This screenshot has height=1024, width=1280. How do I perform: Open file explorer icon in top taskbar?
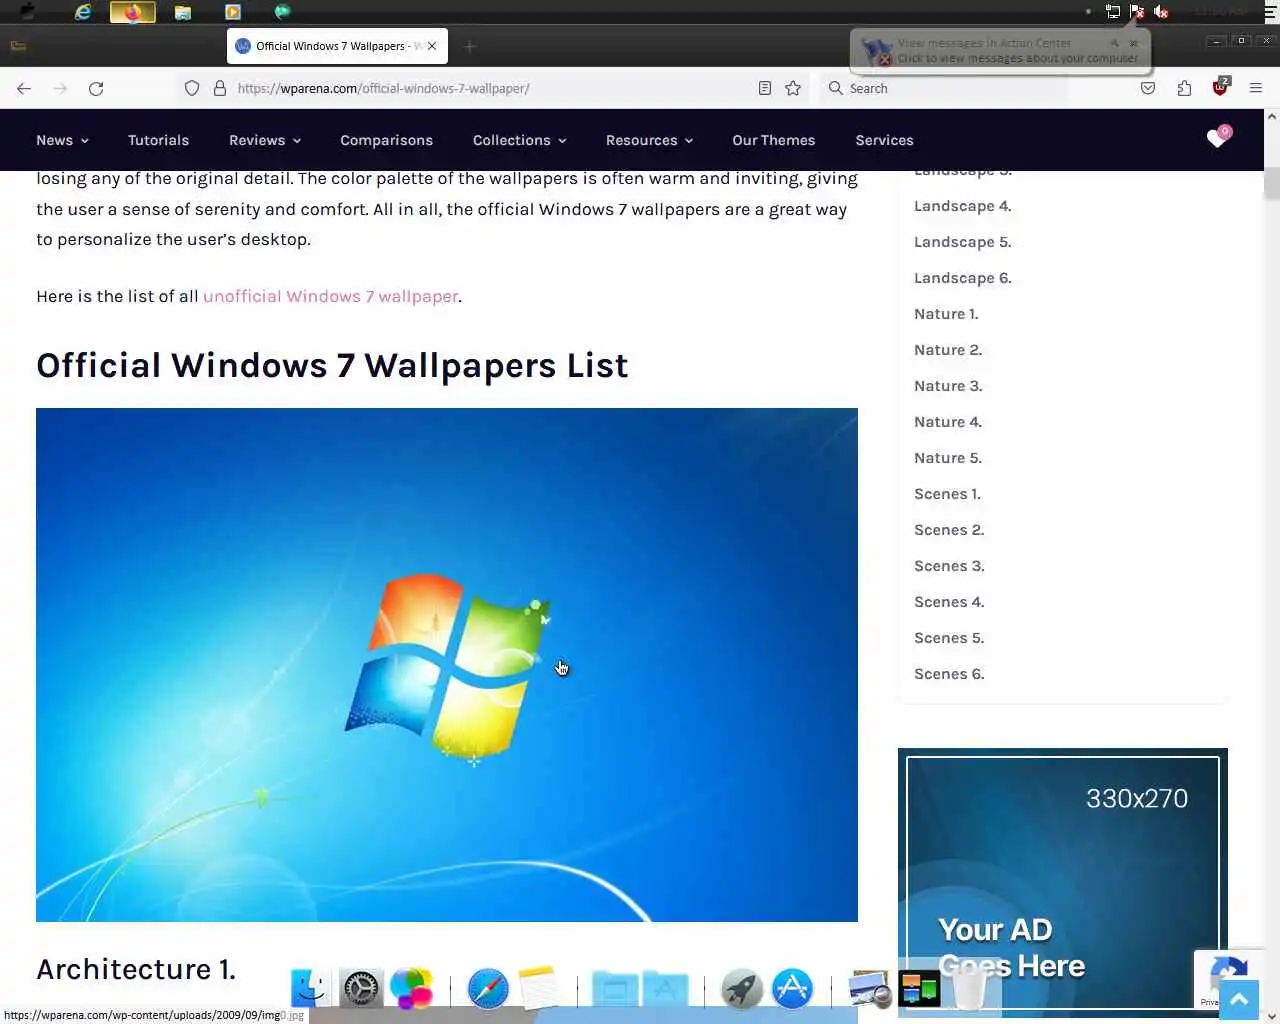tap(183, 12)
